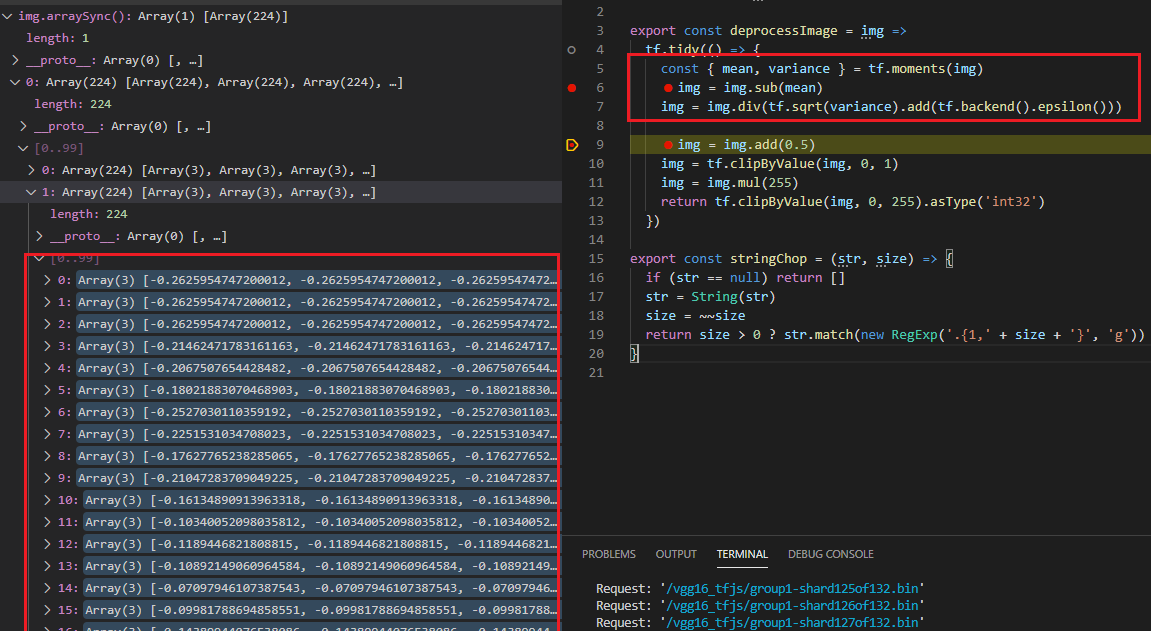Select the '9: Array(3)' row starting -0.2104

[x=281, y=478]
